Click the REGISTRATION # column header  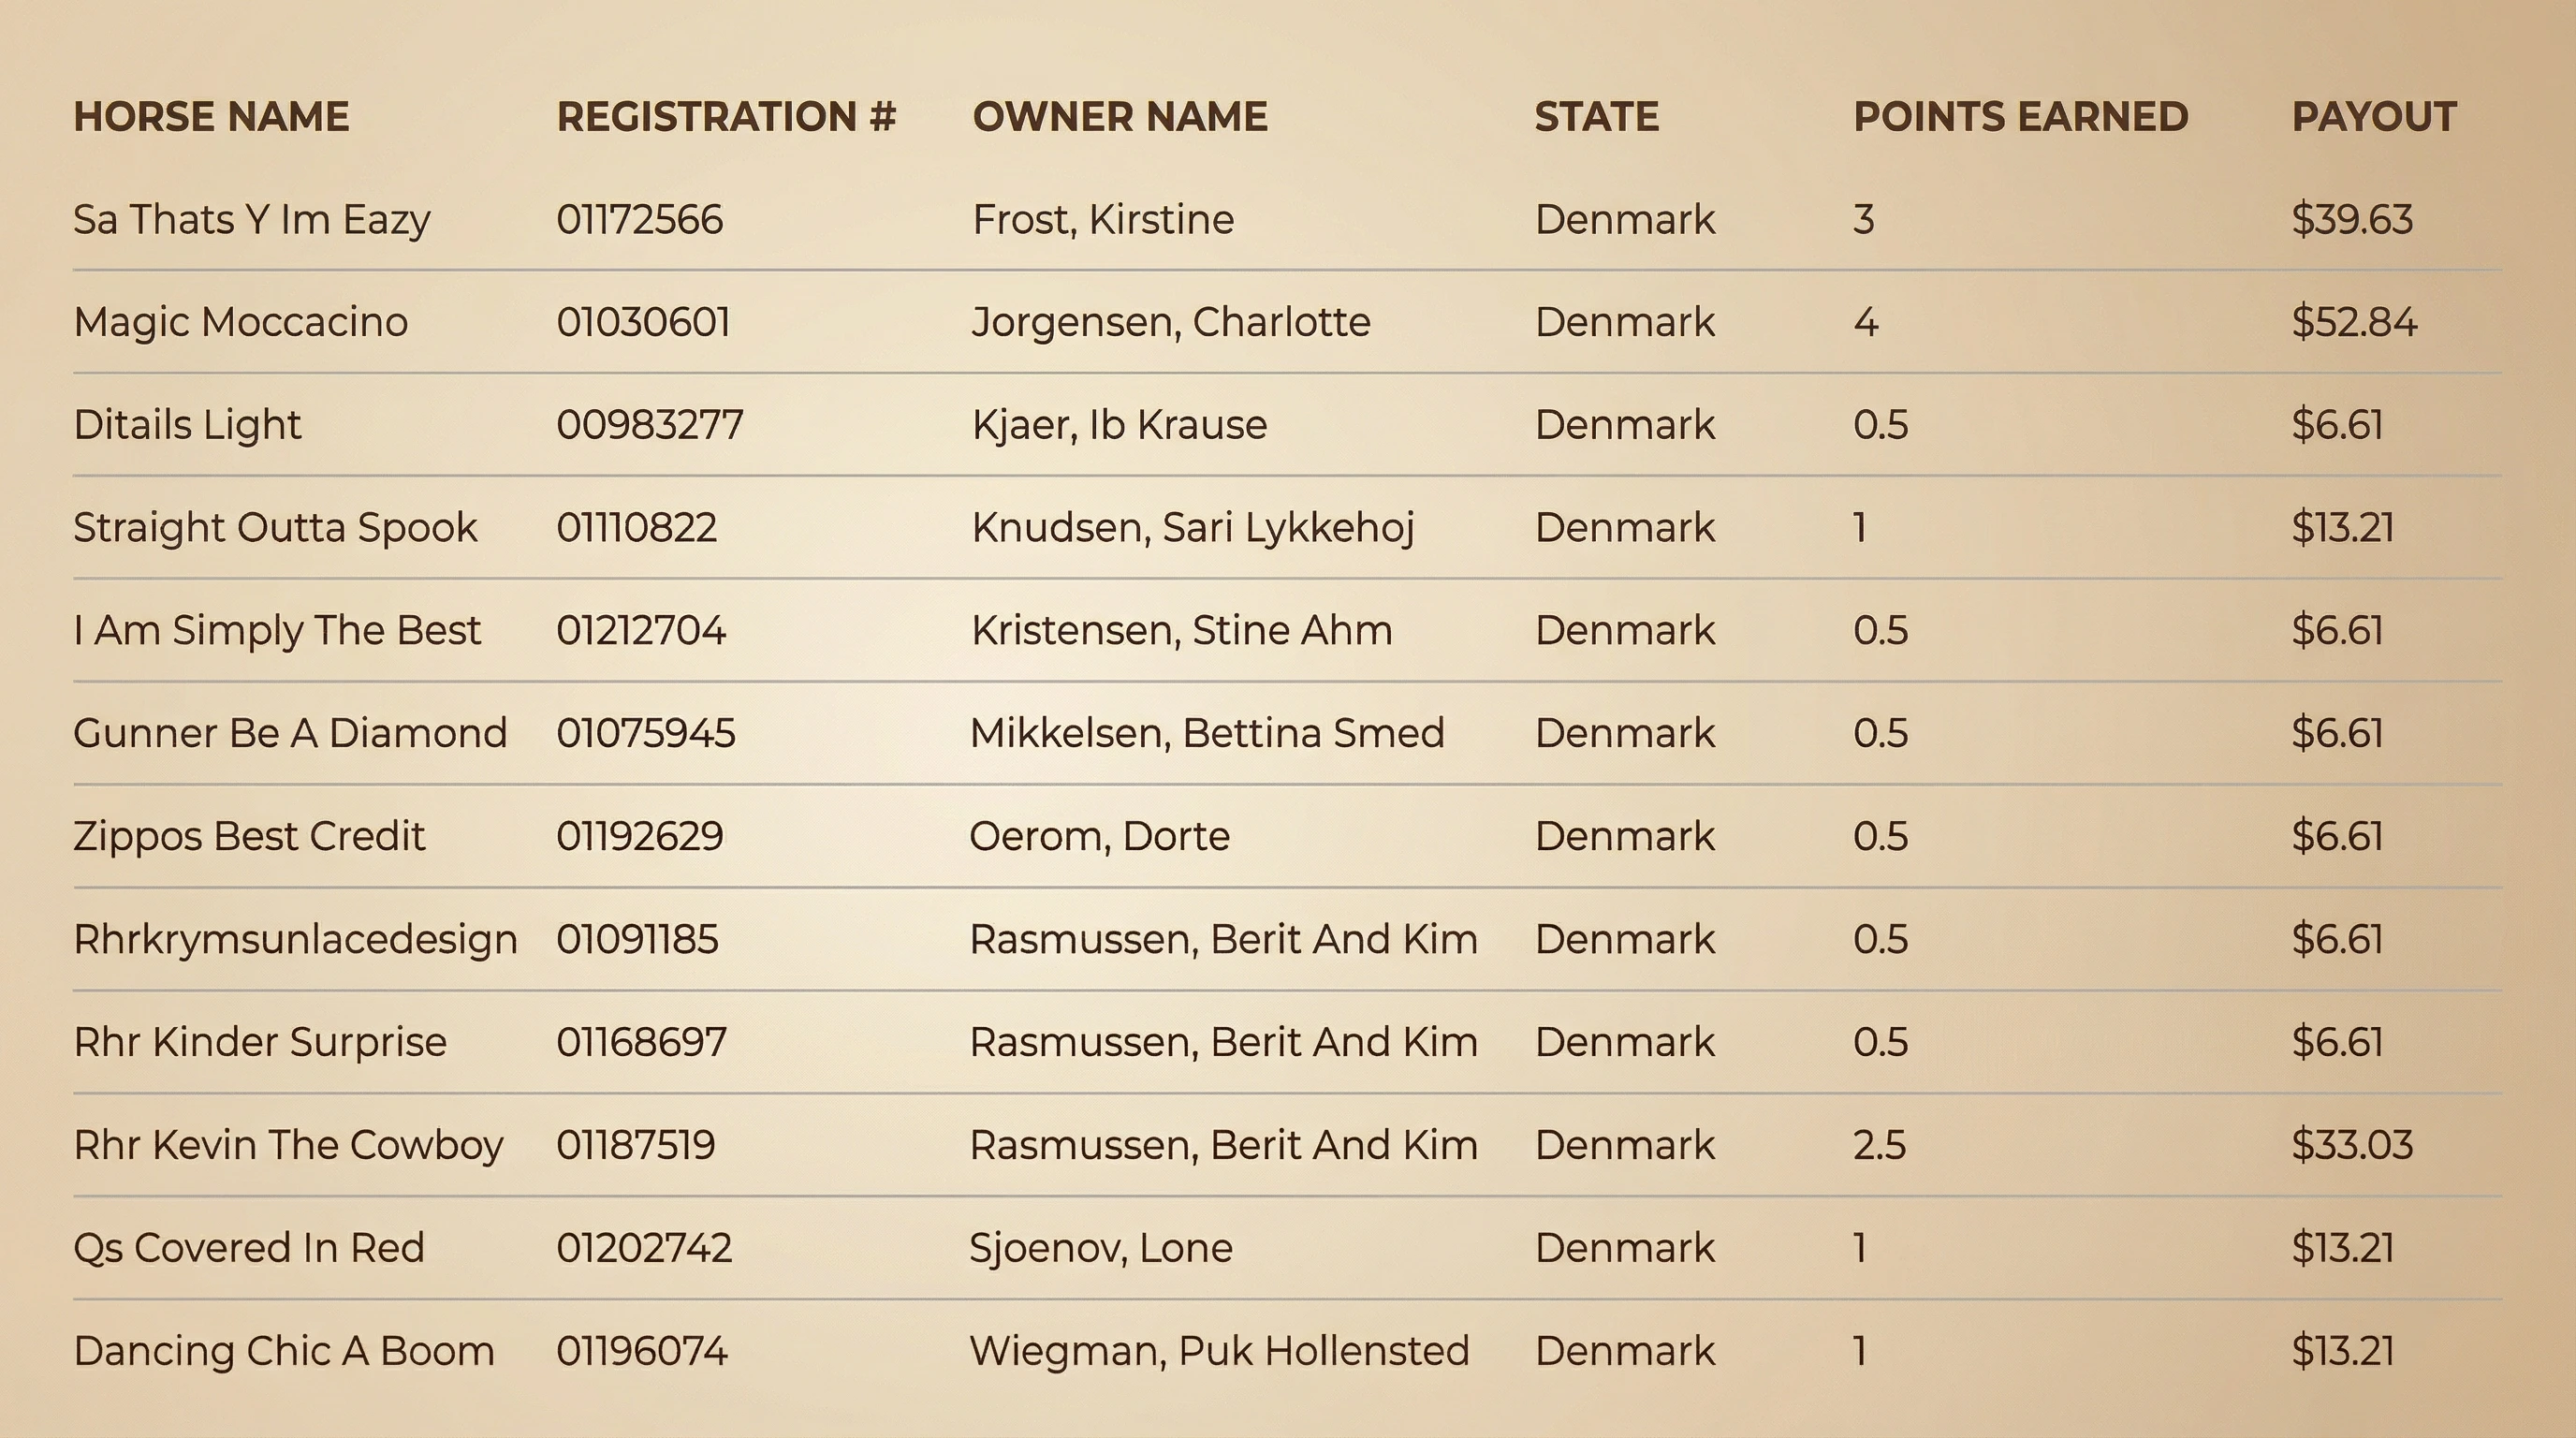pyautogui.click(x=726, y=117)
